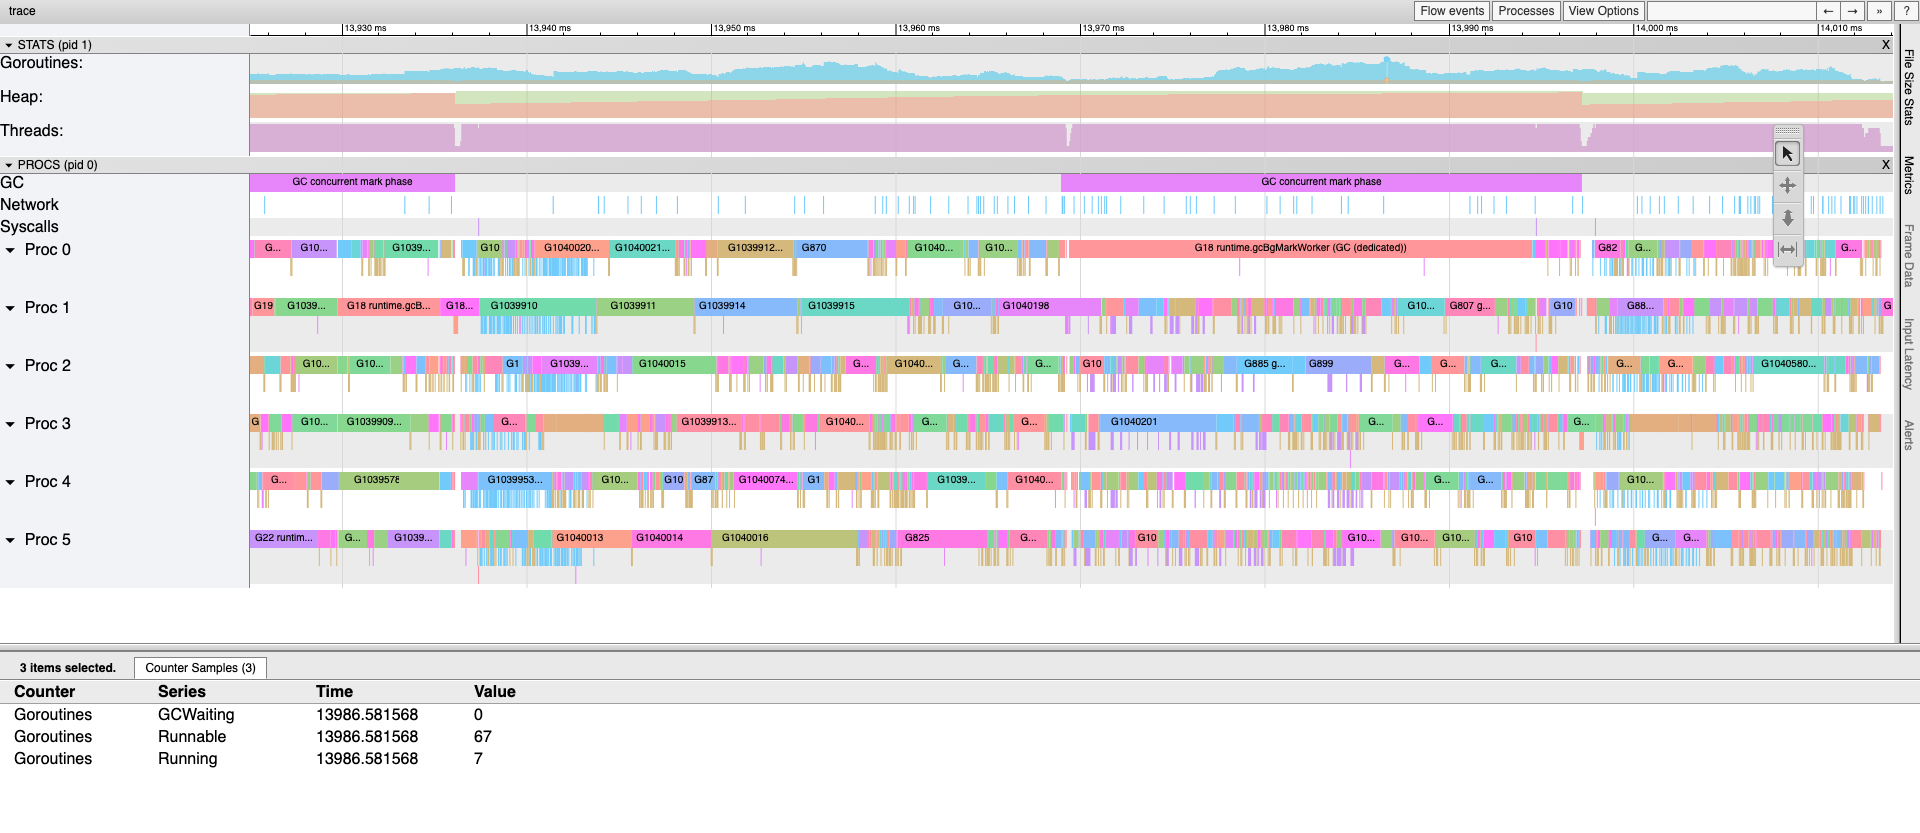1920x833 pixels.
Task: Focus the search input field
Action: [1731, 11]
